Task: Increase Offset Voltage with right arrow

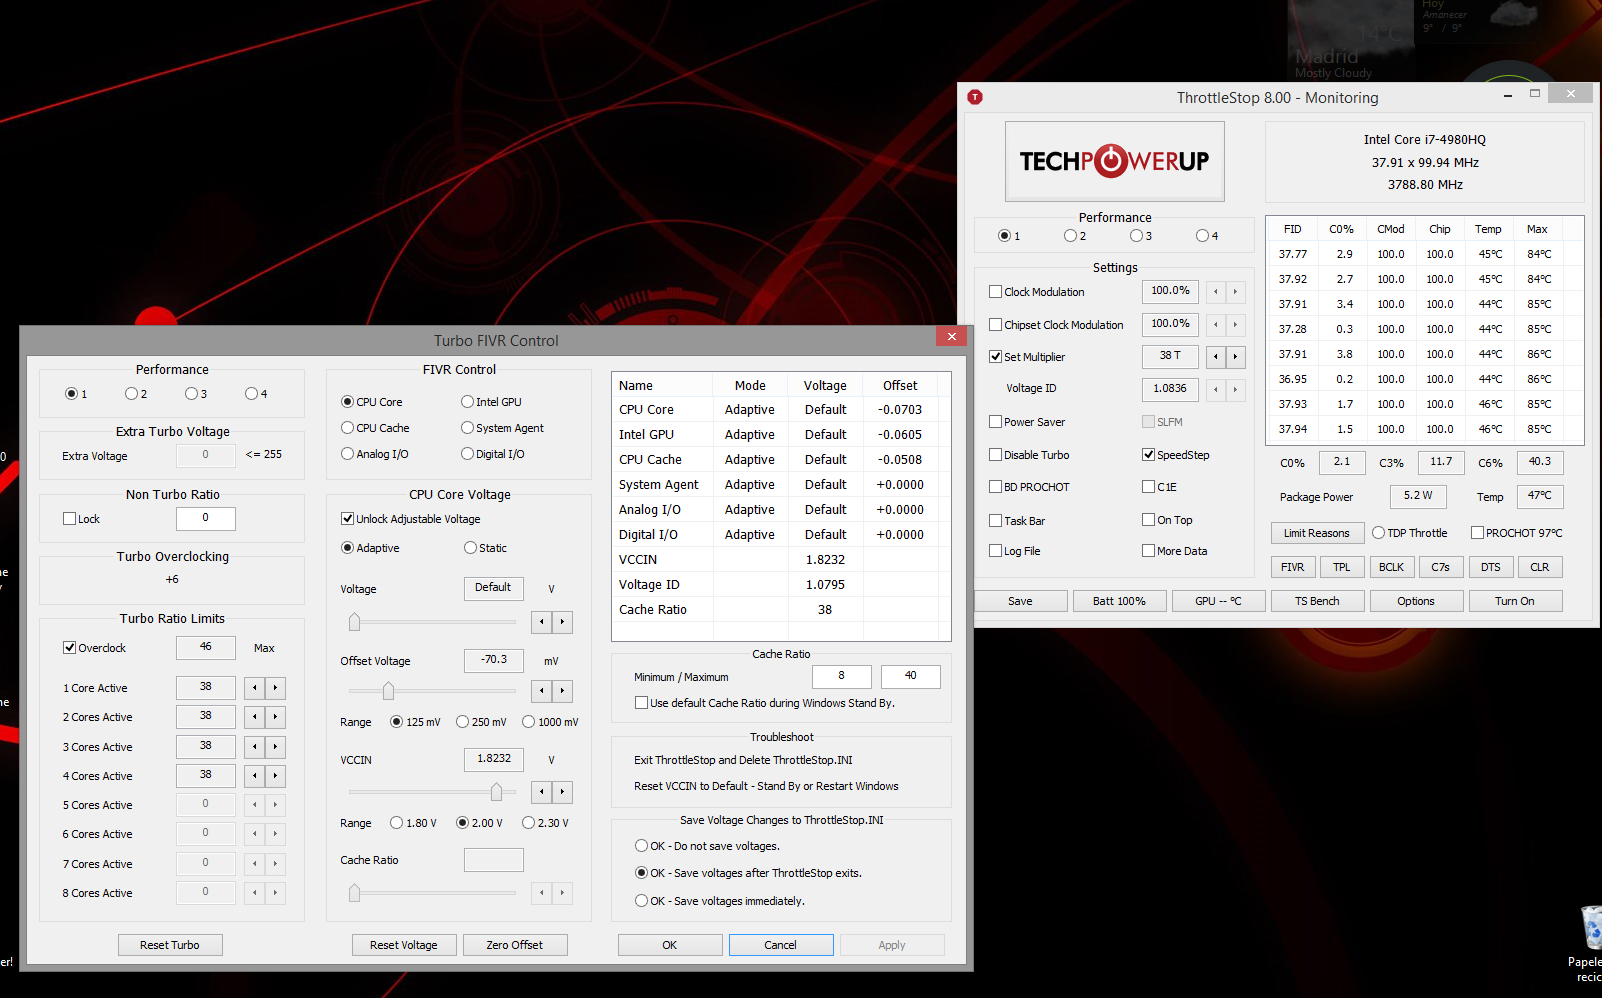Action: [x=563, y=691]
